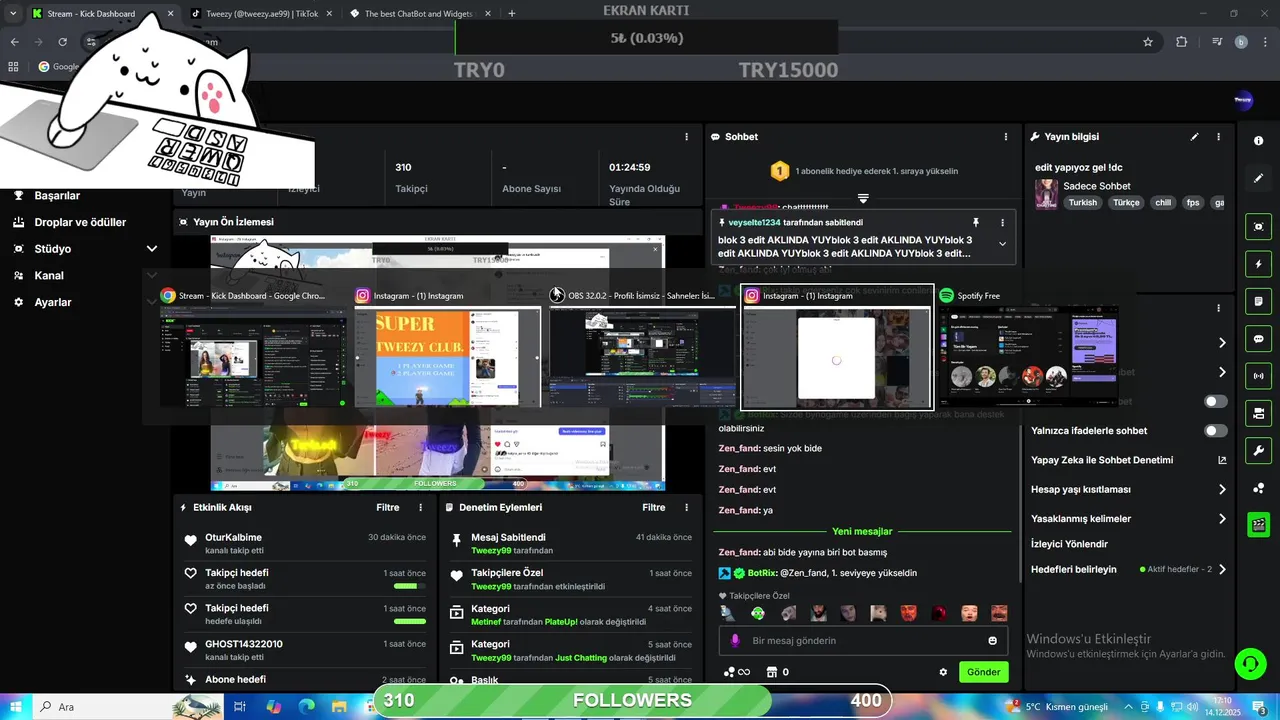Click the Kick points infinity balance icon
This screenshot has height=720, width=1280.
tap(737, 672)
